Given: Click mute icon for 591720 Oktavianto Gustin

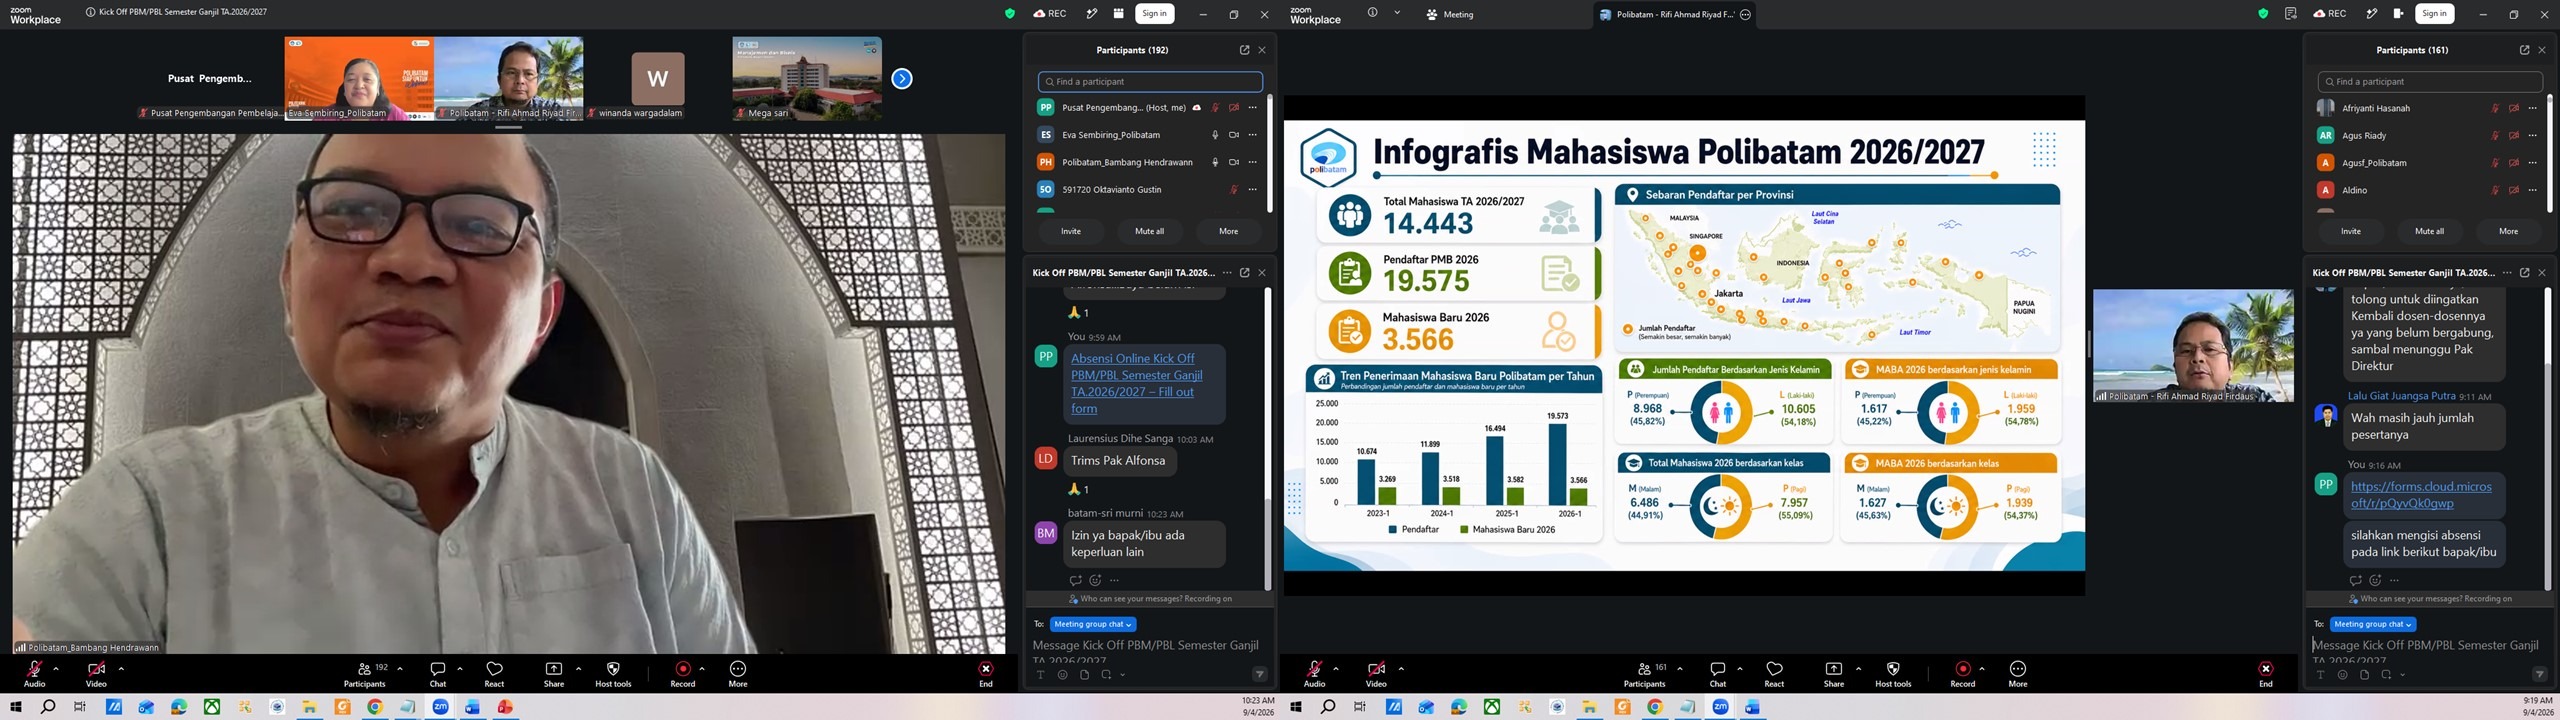Looking at the screenshot, I should [x=1233, y=189].
